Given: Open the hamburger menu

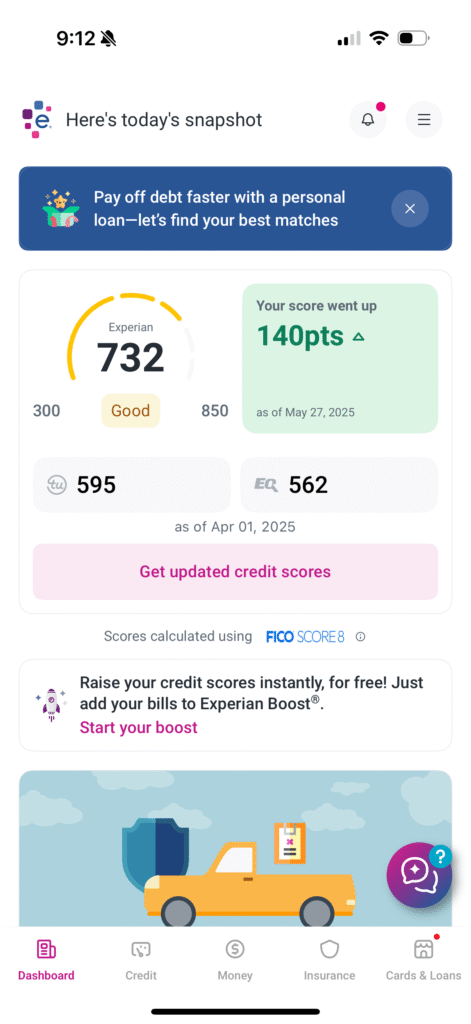Looking at the screenshot, I should pyautogui.click(x=424, y=120).
